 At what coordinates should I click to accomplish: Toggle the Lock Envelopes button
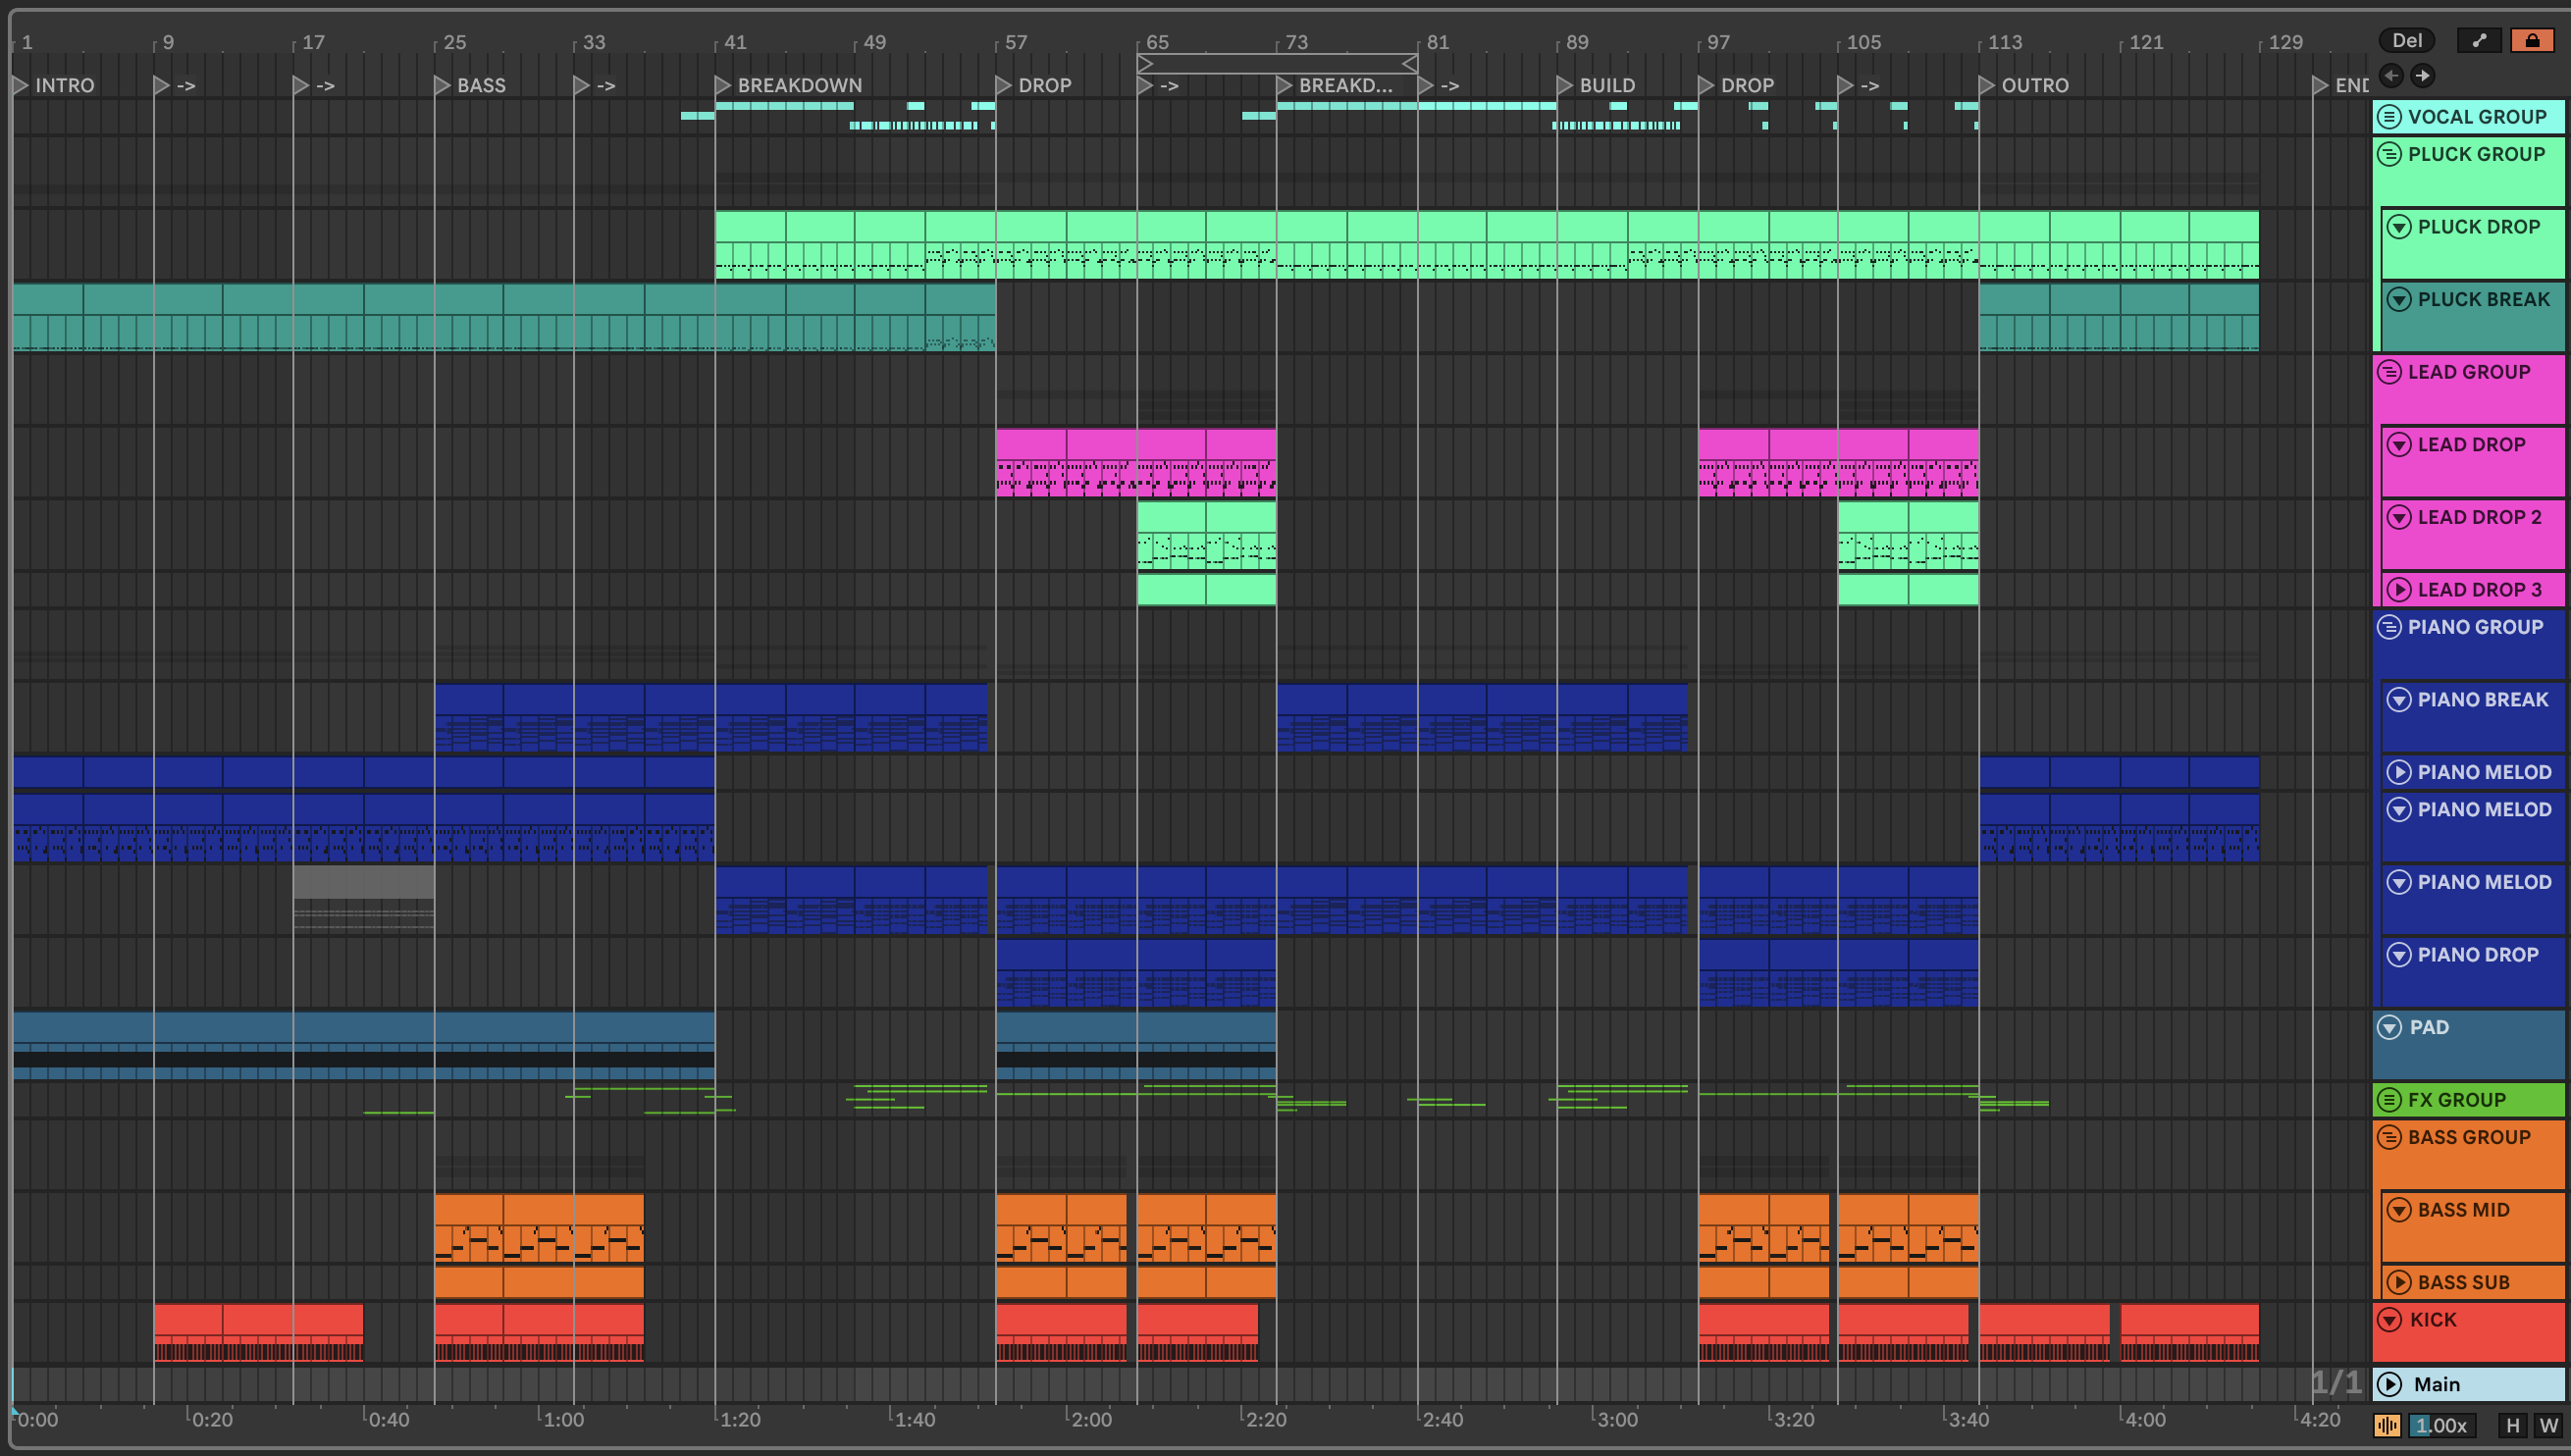tap(2531, 40)
